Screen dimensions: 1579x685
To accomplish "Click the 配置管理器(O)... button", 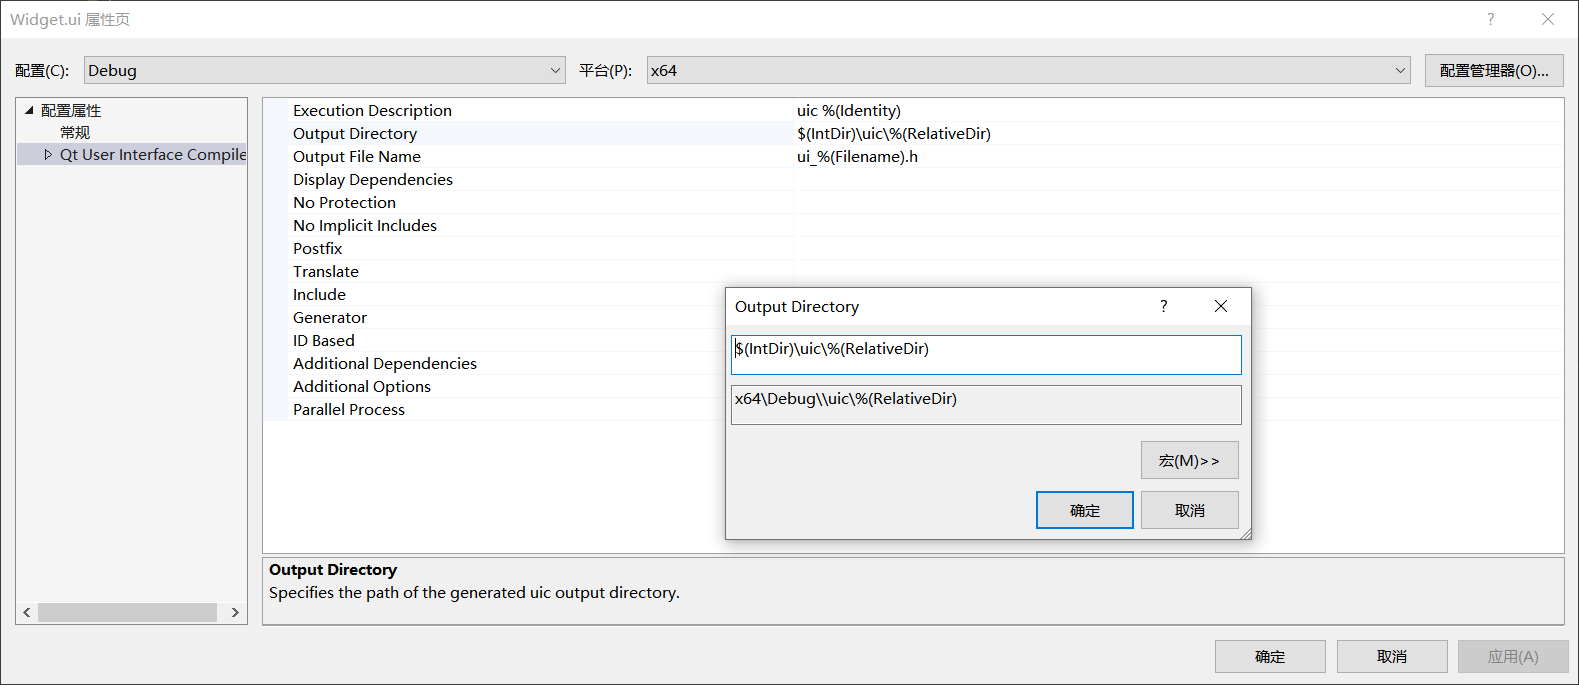I will (1494, 70).
